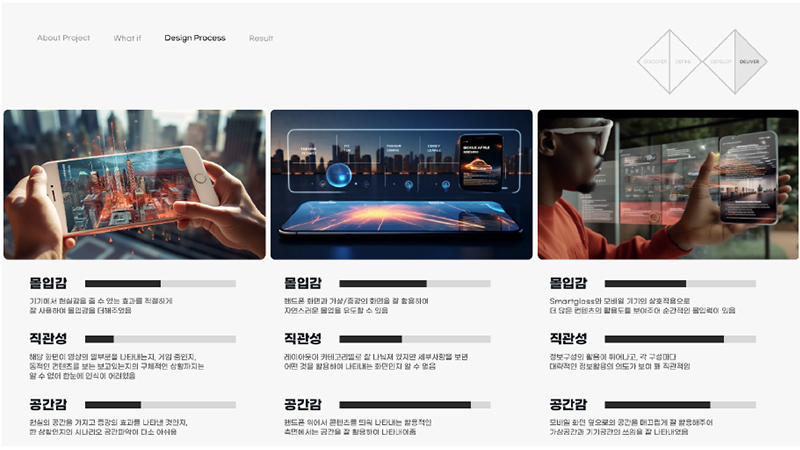
Task: Click the highlighted Deliver diamond segment
Action: (749, 62)
